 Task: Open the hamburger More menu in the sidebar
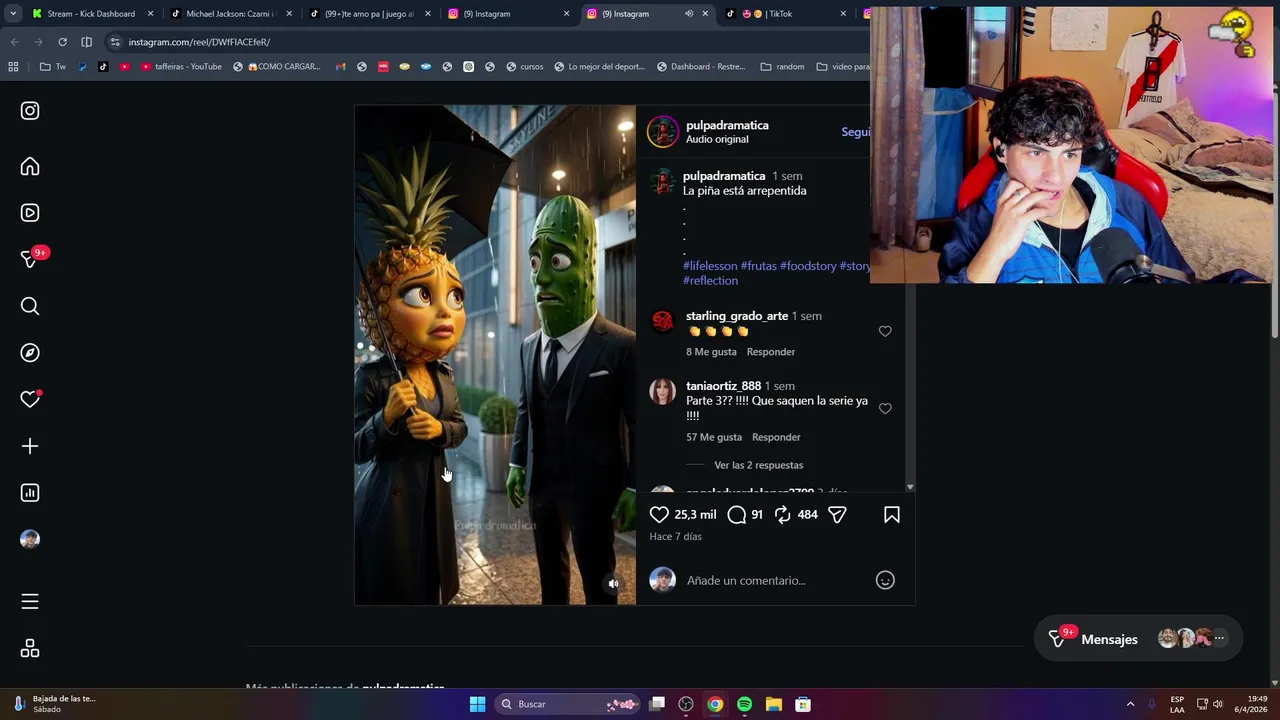(x=30, y=602)
